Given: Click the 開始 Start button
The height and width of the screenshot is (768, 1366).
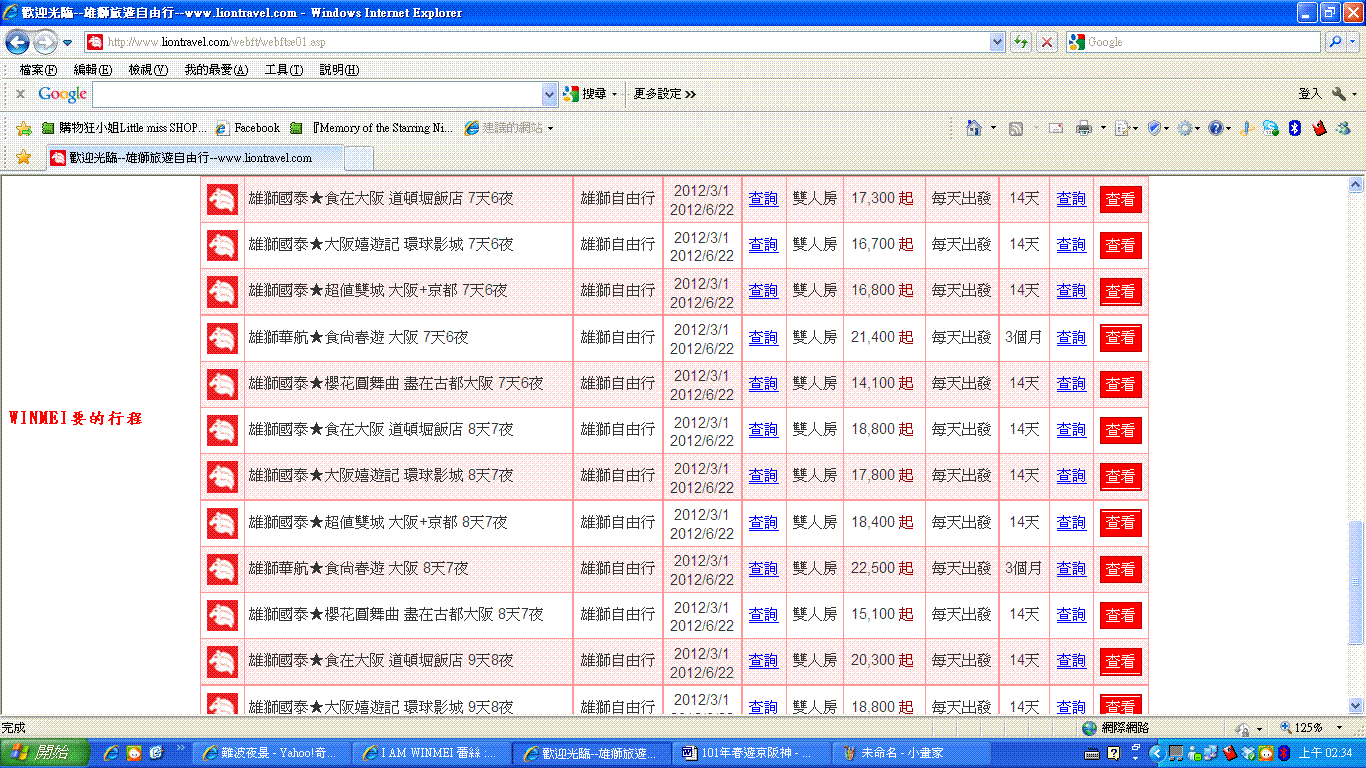Looking at the screenshot, I should [44, 753].
